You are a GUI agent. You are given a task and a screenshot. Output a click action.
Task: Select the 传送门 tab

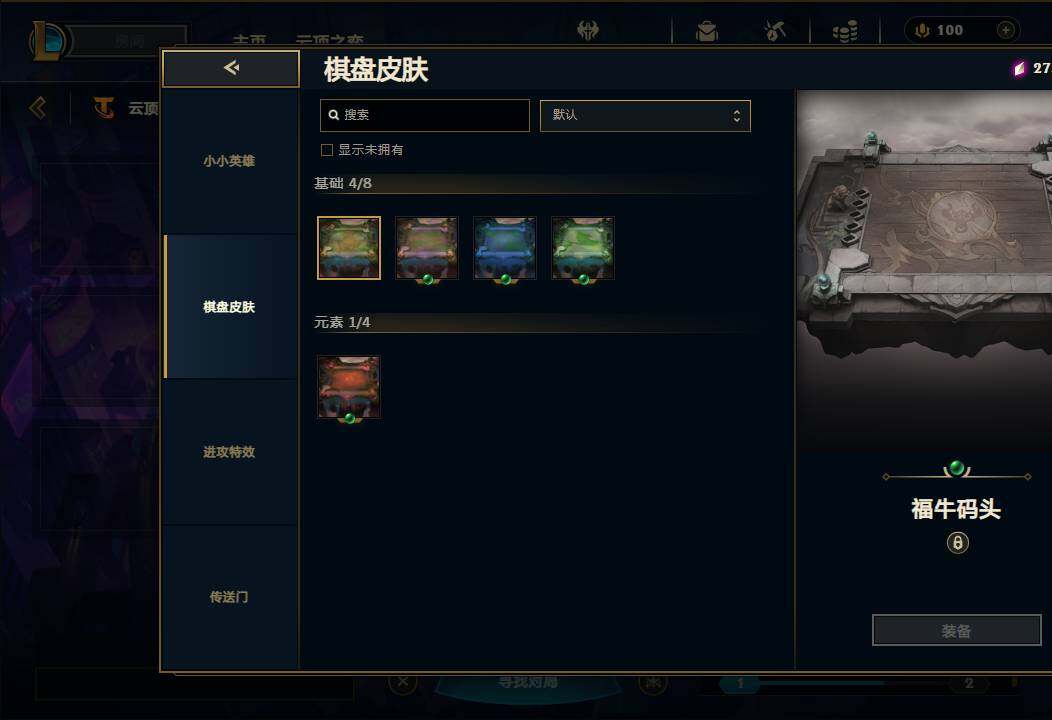coord(231,597)
